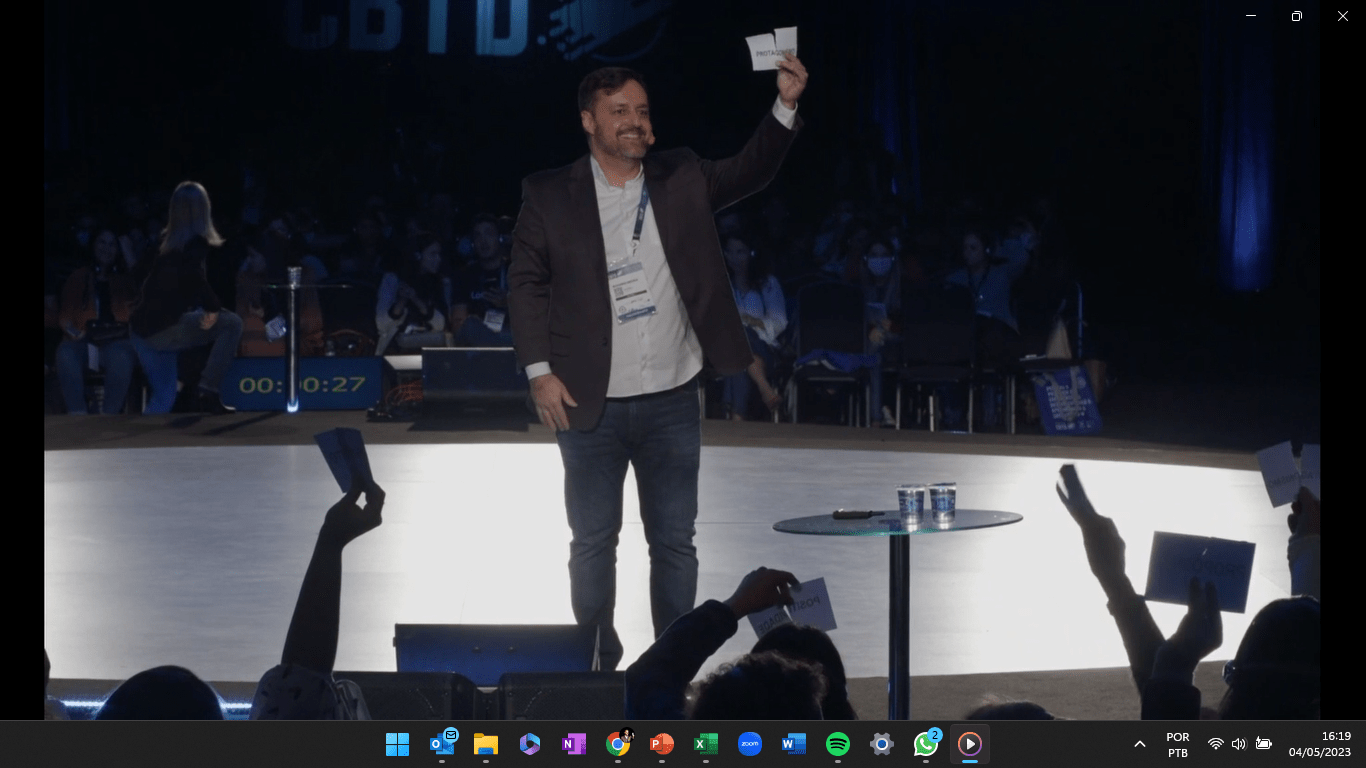Open Microsoft Outlook
The width and height of the screenshot is (1366, 768).
tap(441, 743)
